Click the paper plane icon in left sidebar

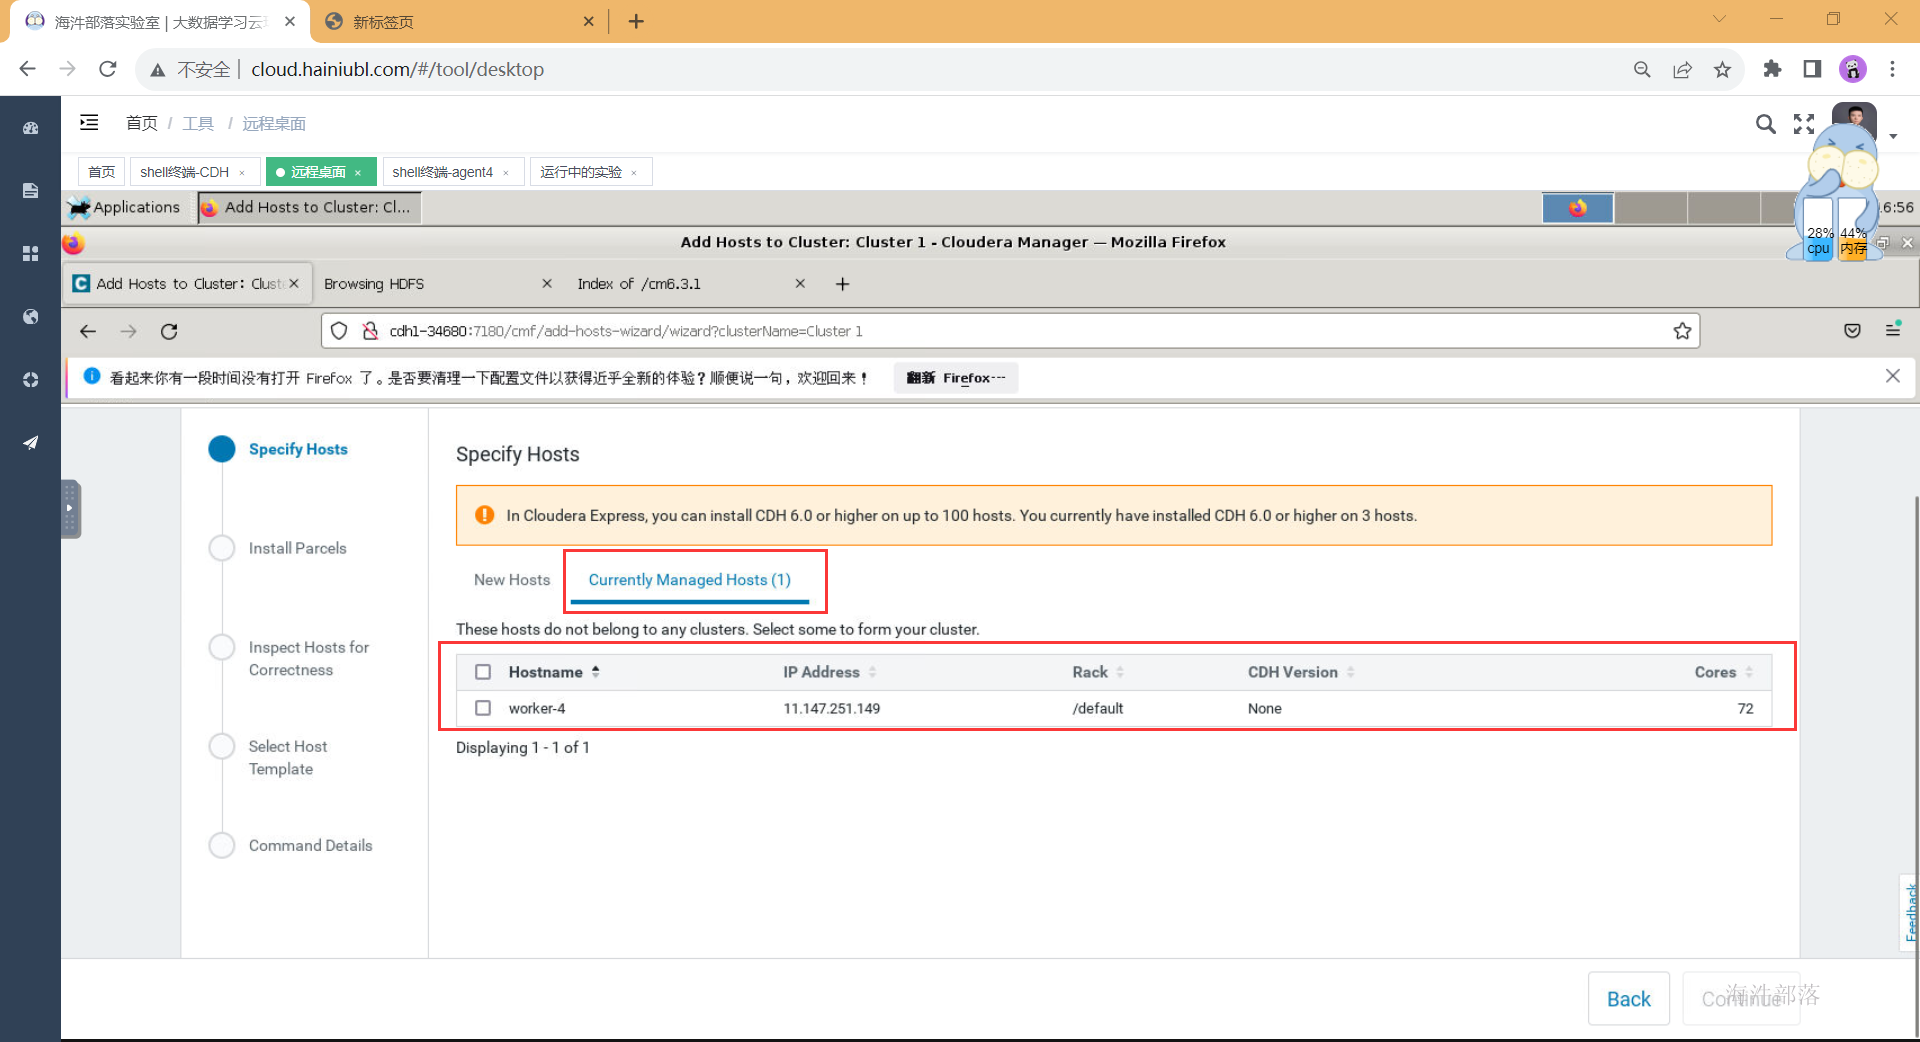[31, 443]
